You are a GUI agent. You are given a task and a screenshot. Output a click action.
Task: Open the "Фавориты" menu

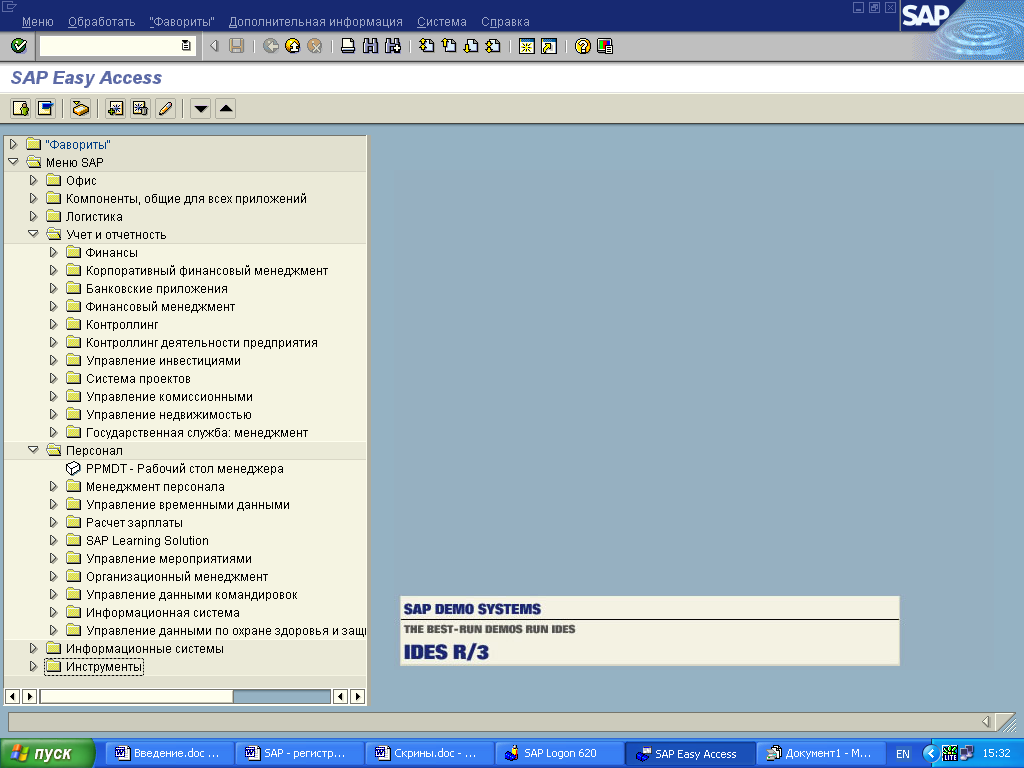coord(182,22)
